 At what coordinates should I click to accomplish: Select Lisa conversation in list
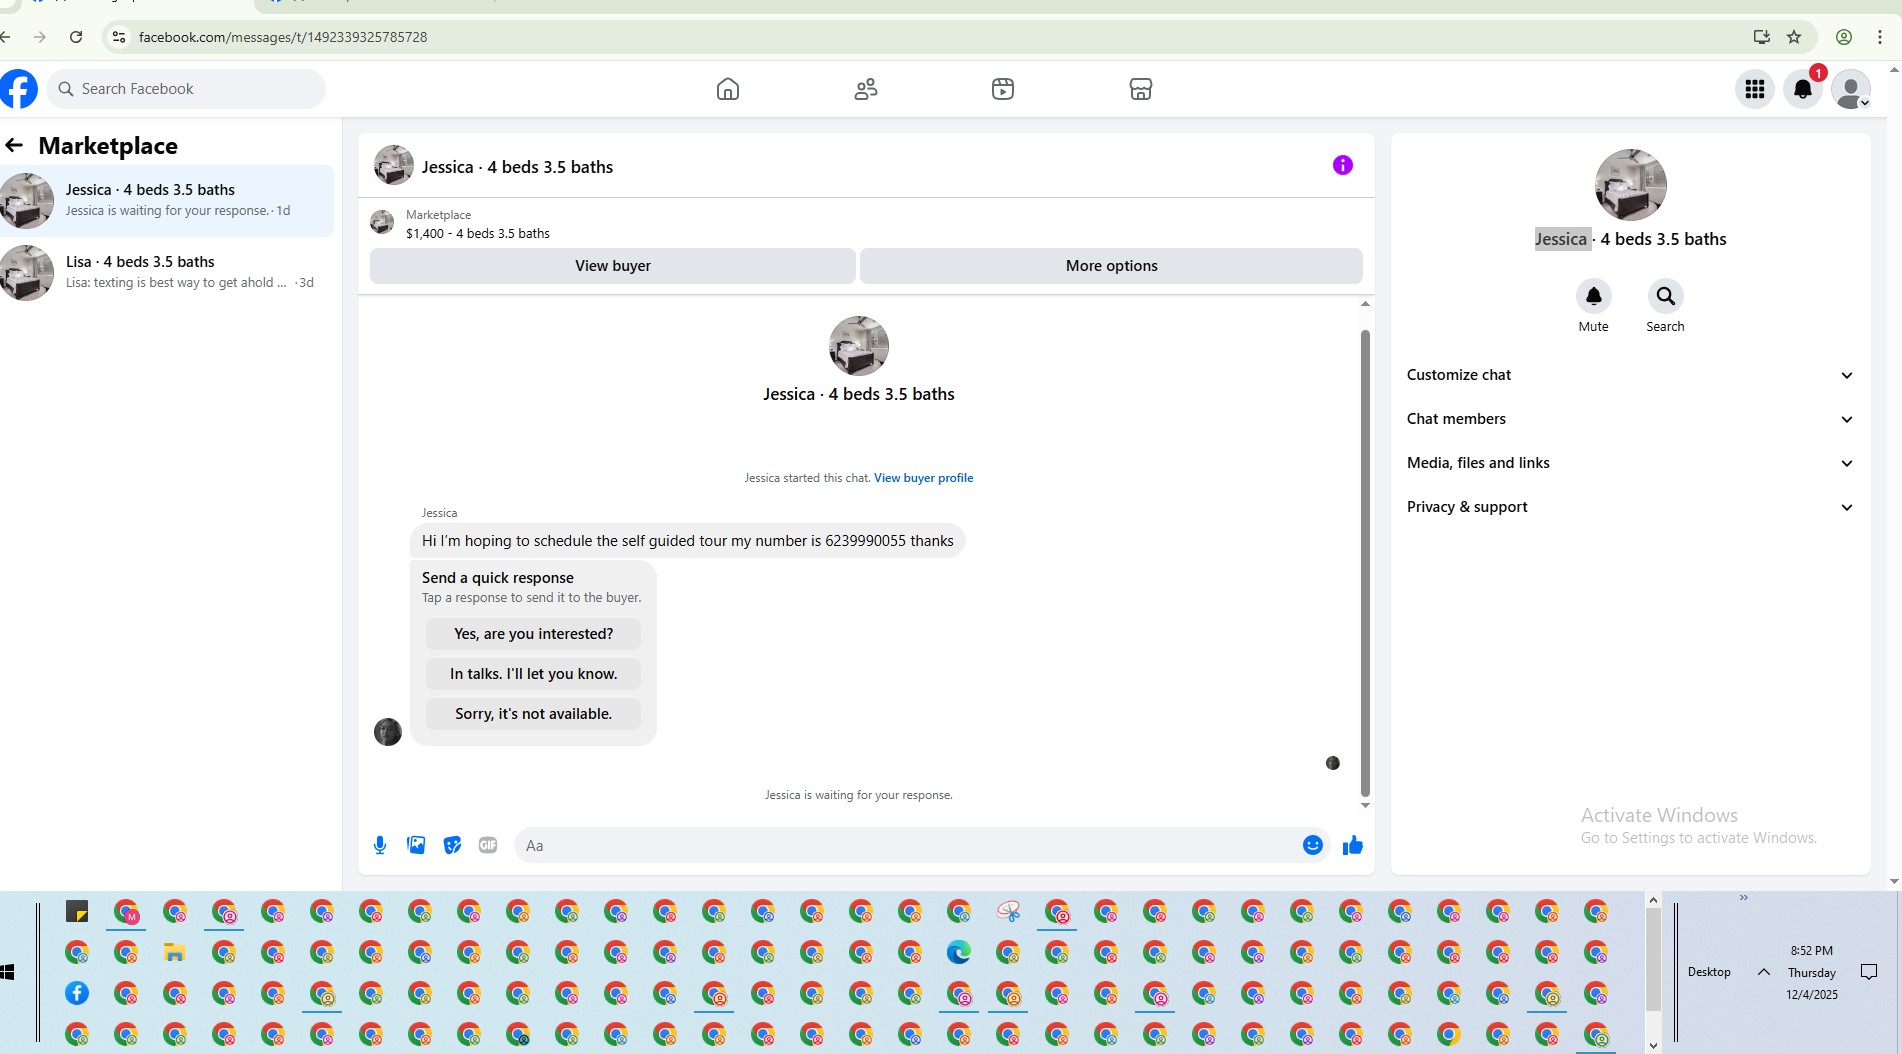tap(167, 273)
